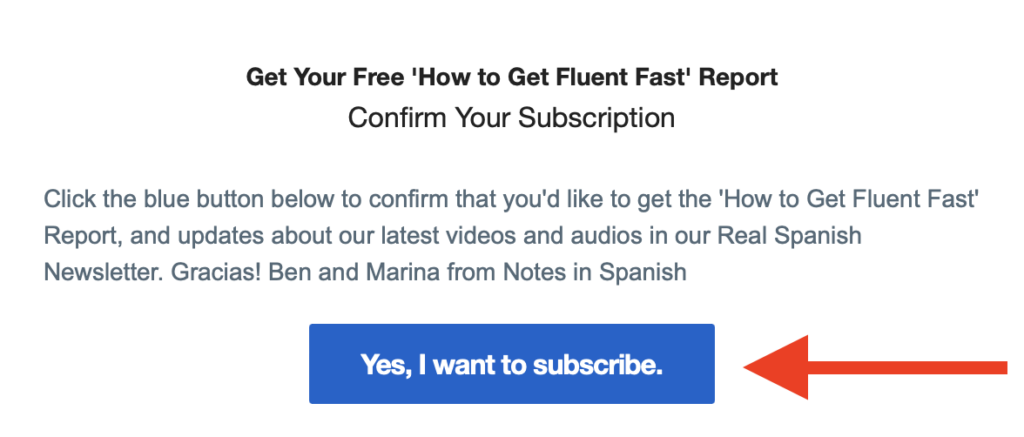The width and height of the screenshot is (1024, 437).
Task: Click the word "Report" in the bold heading
Action: [738, 78]
